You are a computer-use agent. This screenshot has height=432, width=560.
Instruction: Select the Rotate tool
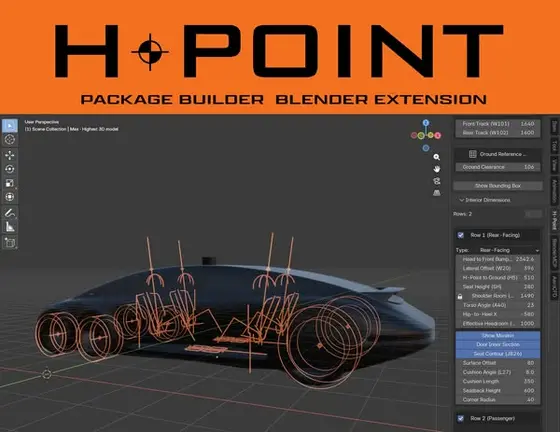tap(10, 169)
